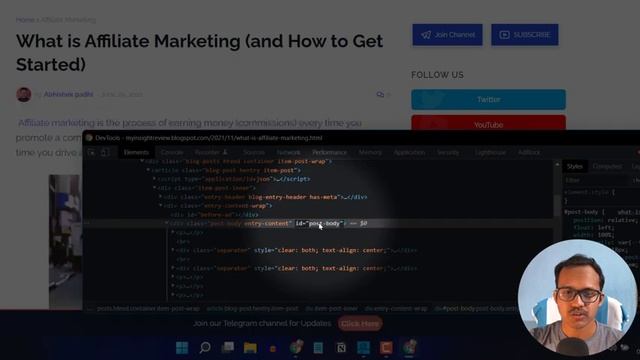Click the Affiliate marketing link in paragraph

point(56,123)
